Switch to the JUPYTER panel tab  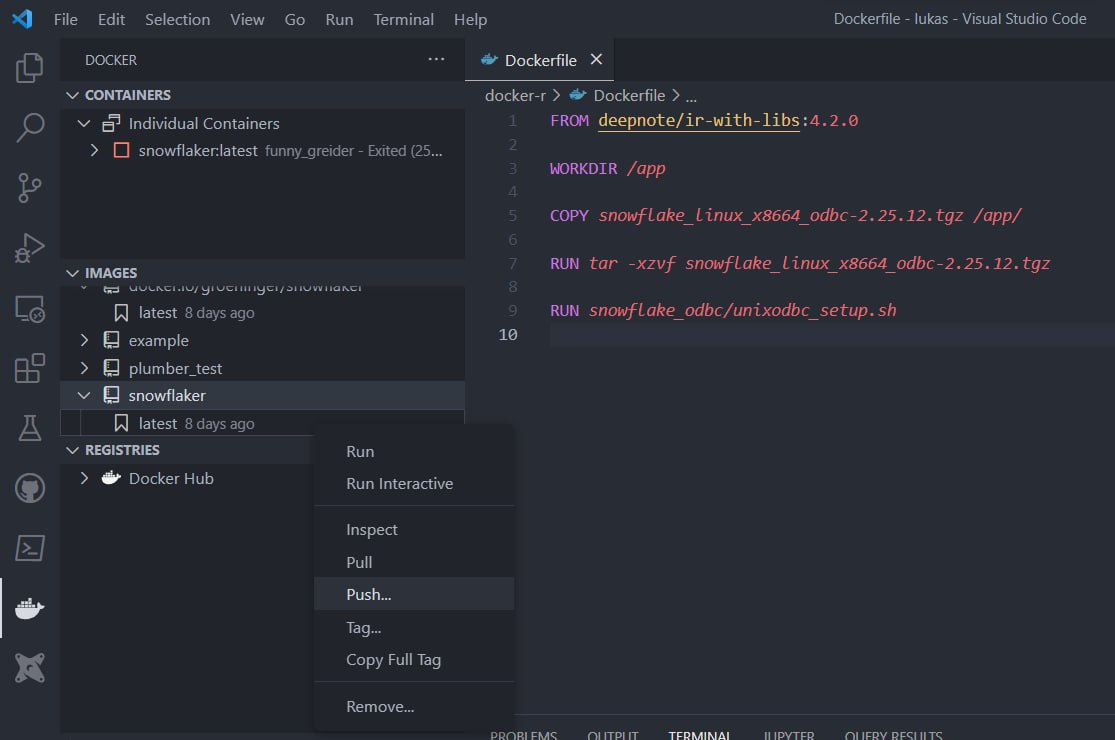point(789,734)
